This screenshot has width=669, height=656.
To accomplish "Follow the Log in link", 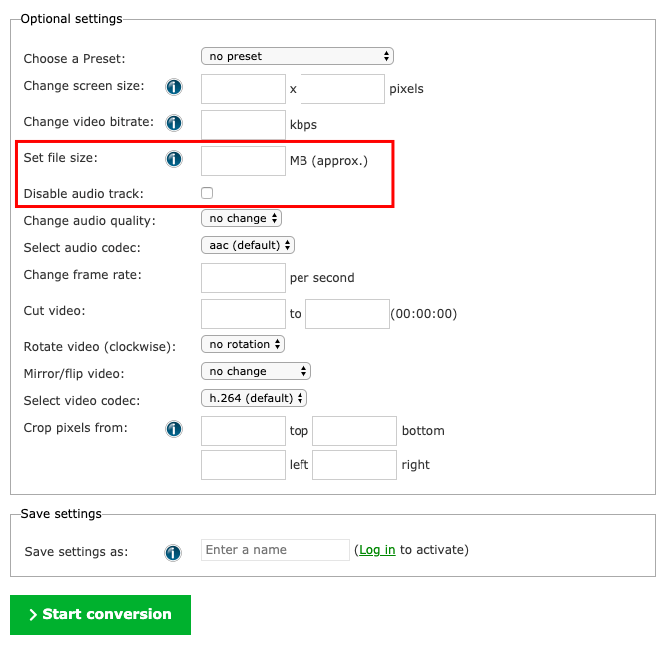I will [x=377, y=550].
